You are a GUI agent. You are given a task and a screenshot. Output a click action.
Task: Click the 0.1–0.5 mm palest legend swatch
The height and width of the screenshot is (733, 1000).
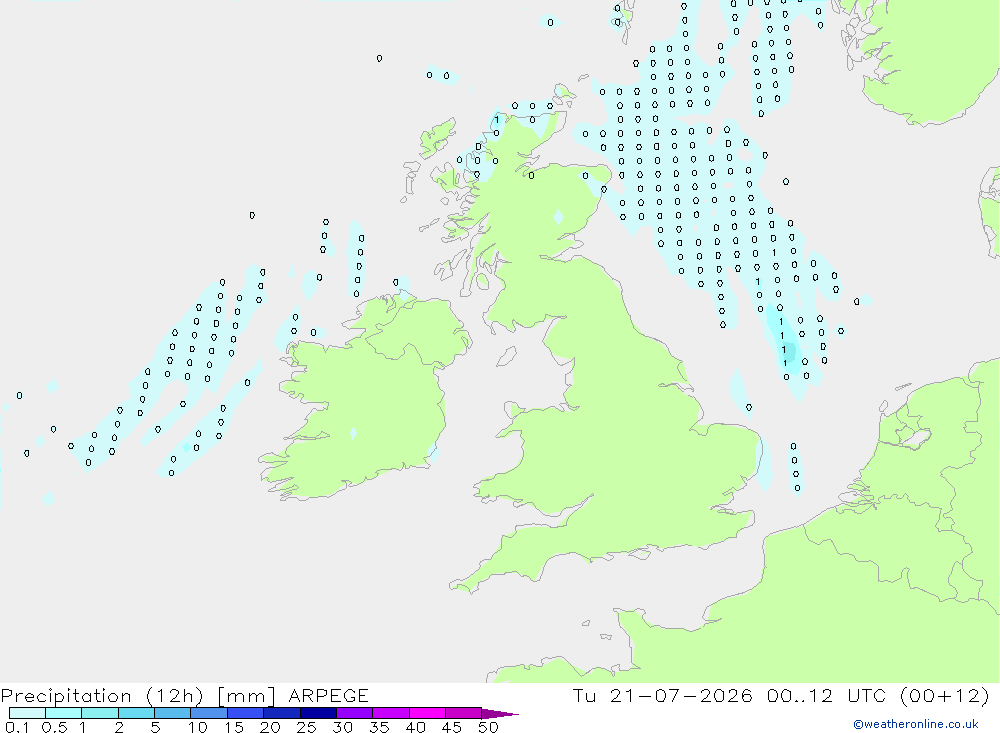27,713
